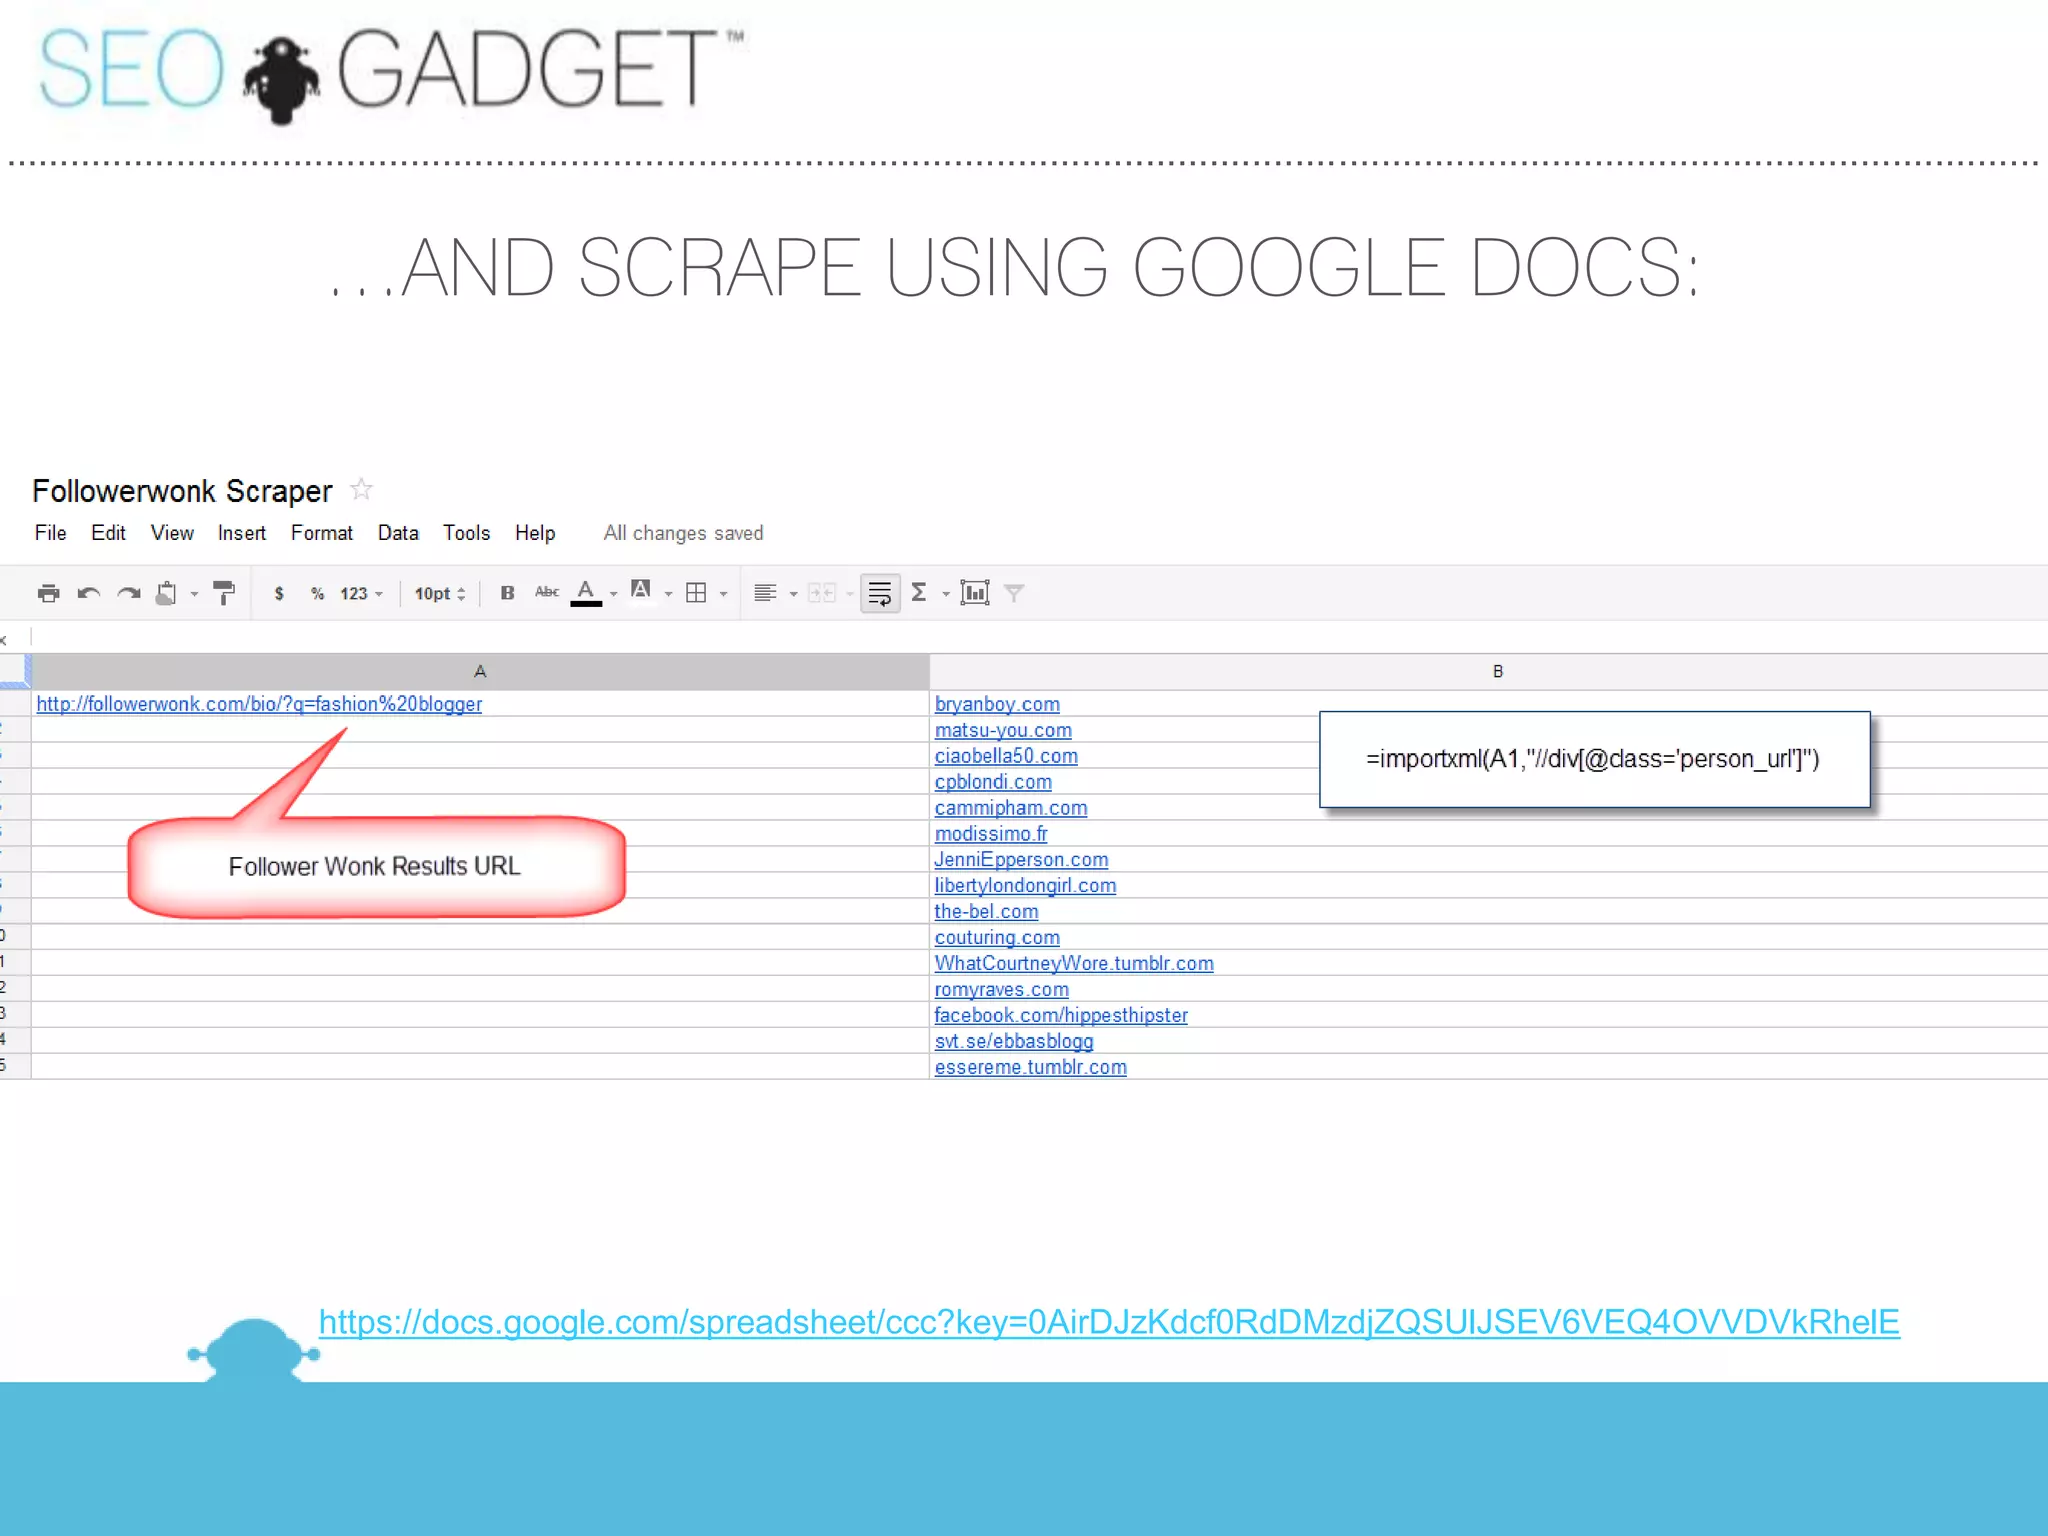2048x1536 pixels.
Task: Open the ciaobella50.com link
Action: point(1006,756)
